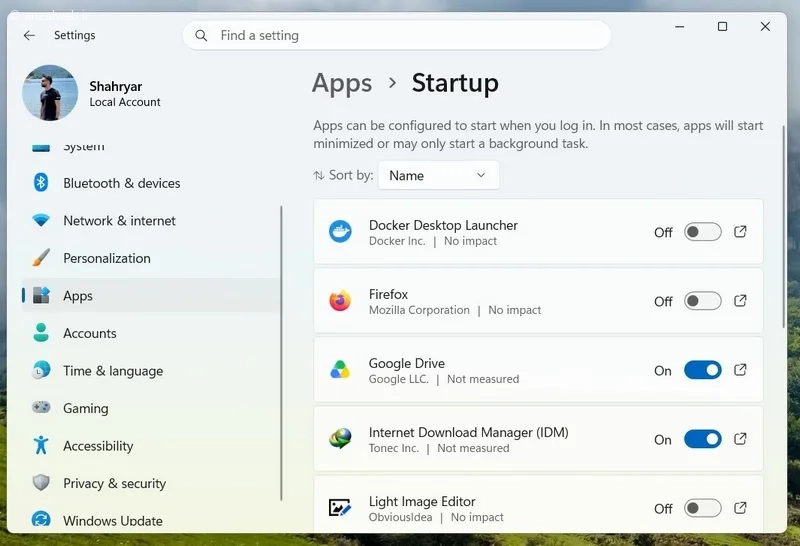Click the main content vertical scrollbar
Viewport: 800px width, 546px height.
pyautogui.click(x=784, y=227)
